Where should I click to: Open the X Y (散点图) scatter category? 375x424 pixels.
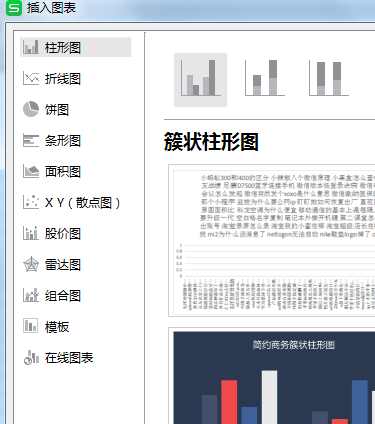tap(72, 202)
